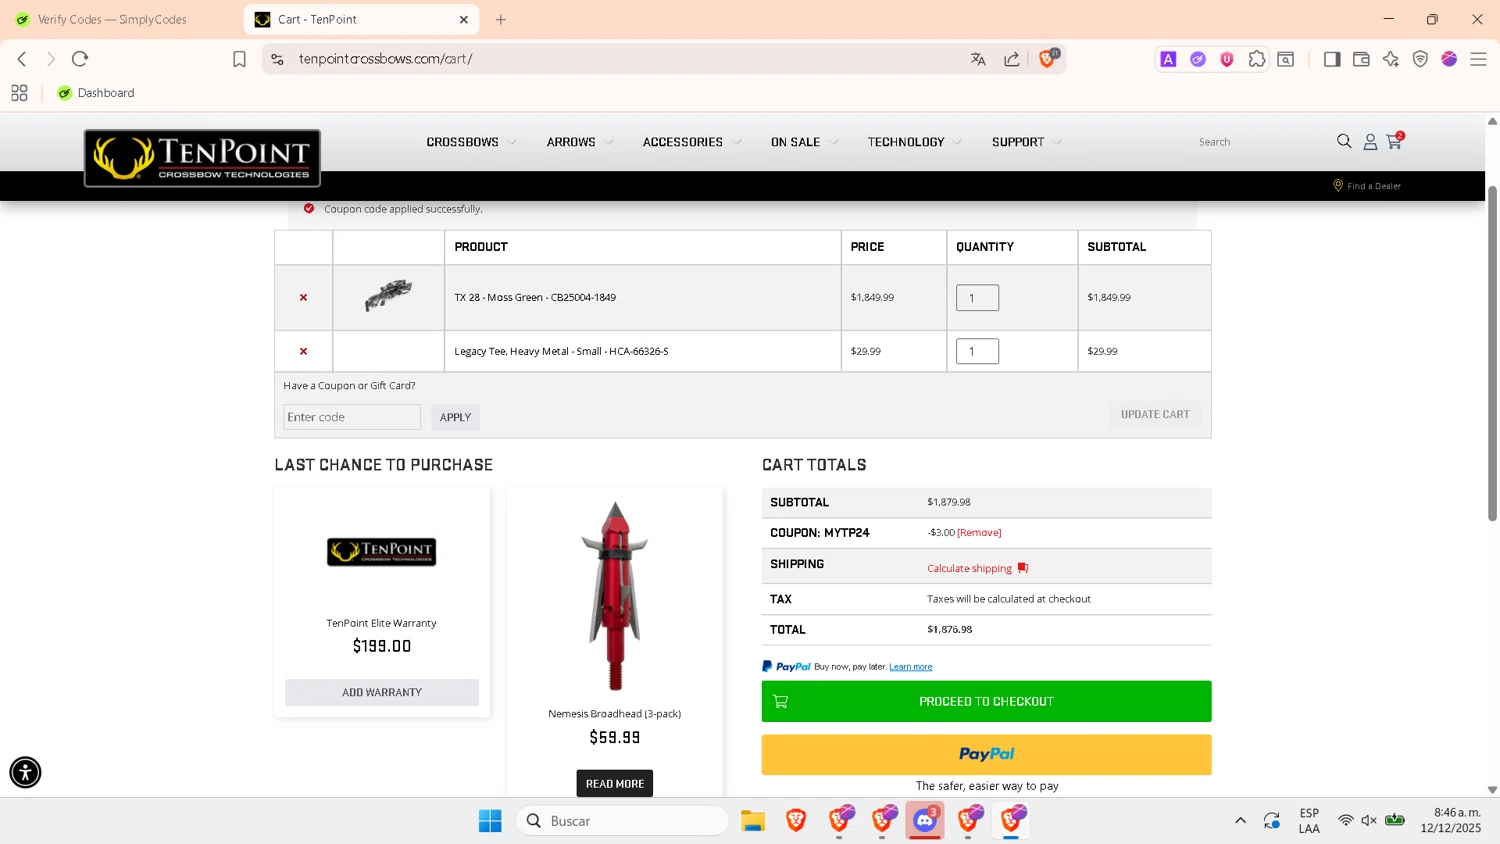This screenshot has height=844, width=1500.
Task: Expand the Crossbows menu
Action: click(x=471, y=142)
